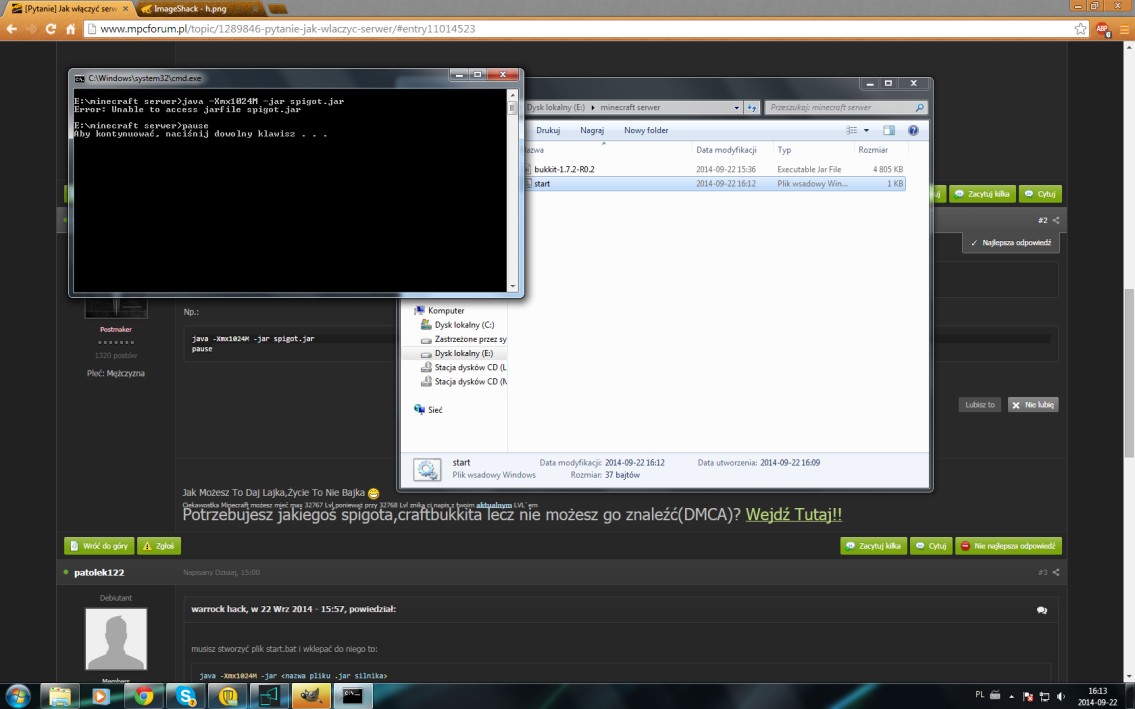This screenshot has height=709, width=1135.
Task: Click the Explorer search magnifier icon
Action: [x=919, y=107]
